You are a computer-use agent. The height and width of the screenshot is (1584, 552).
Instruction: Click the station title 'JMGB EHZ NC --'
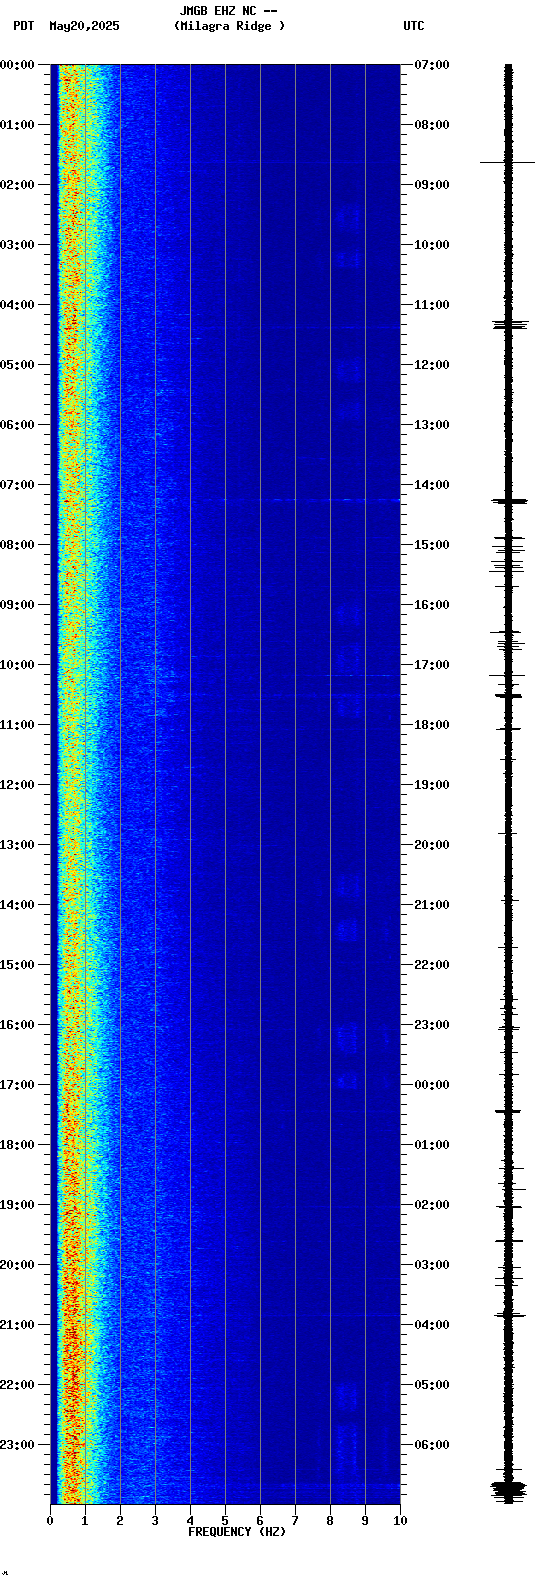pyautogui.click(x=228, y=11)
